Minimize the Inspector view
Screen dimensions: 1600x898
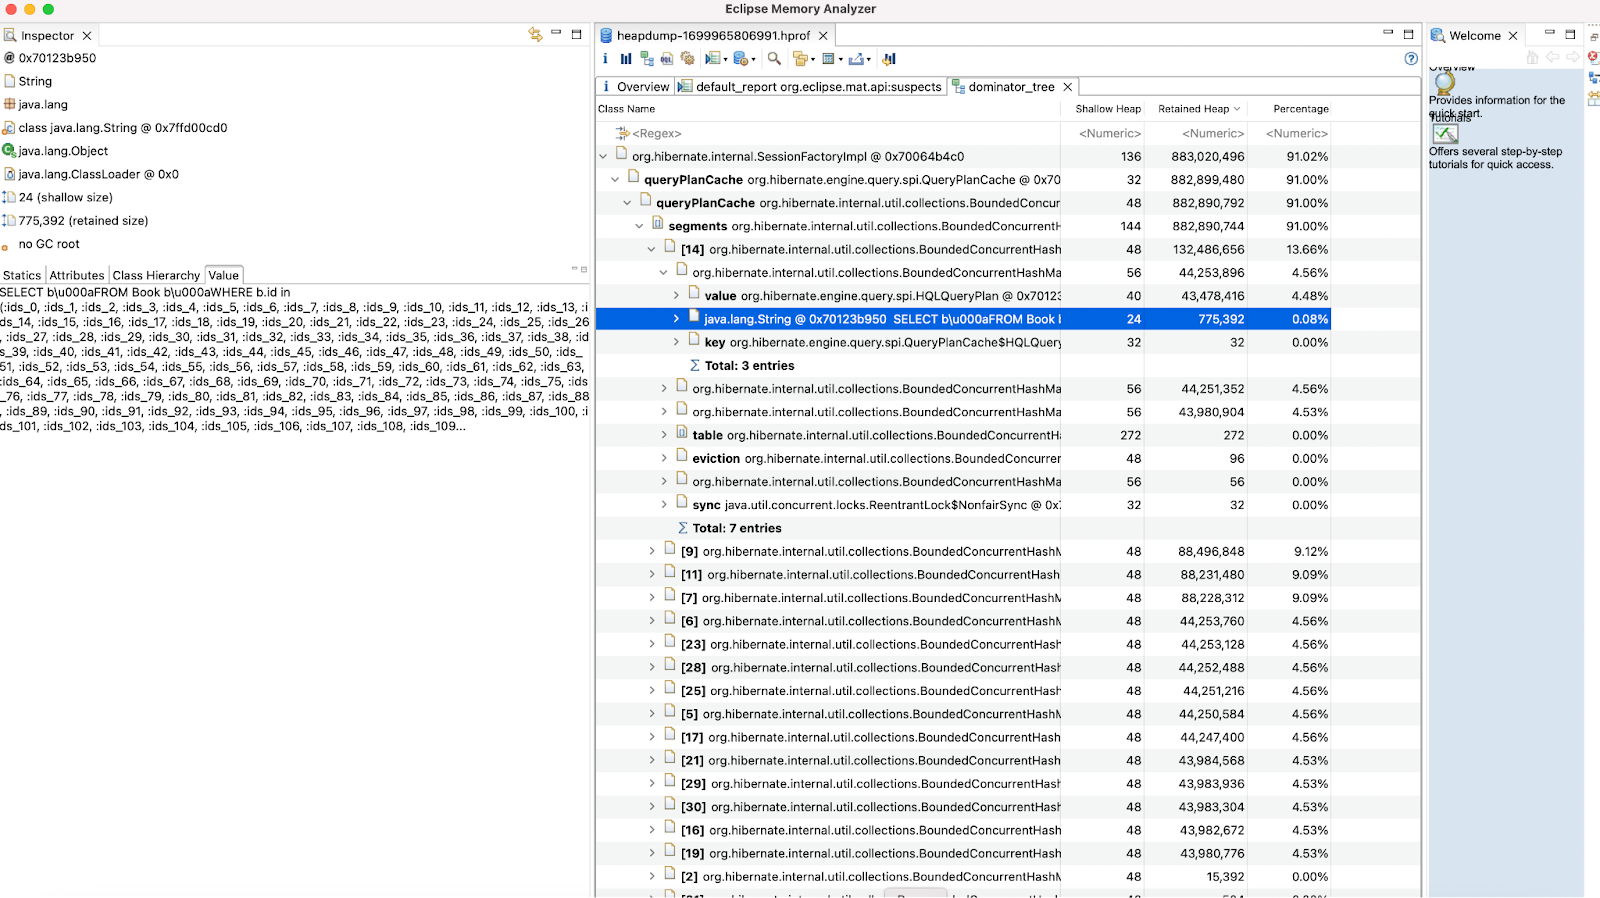(x=556, y=33)
